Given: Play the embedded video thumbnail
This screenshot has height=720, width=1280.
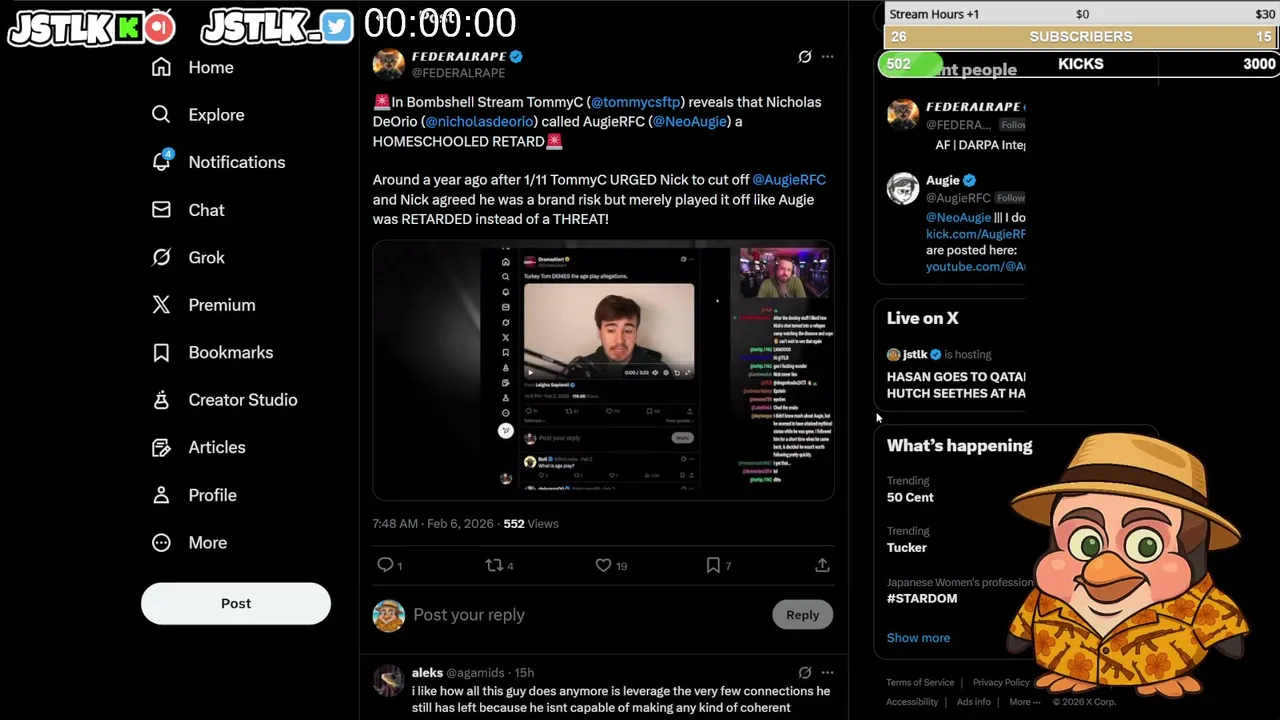Looking at the screenshot, I should pos(603,370).
